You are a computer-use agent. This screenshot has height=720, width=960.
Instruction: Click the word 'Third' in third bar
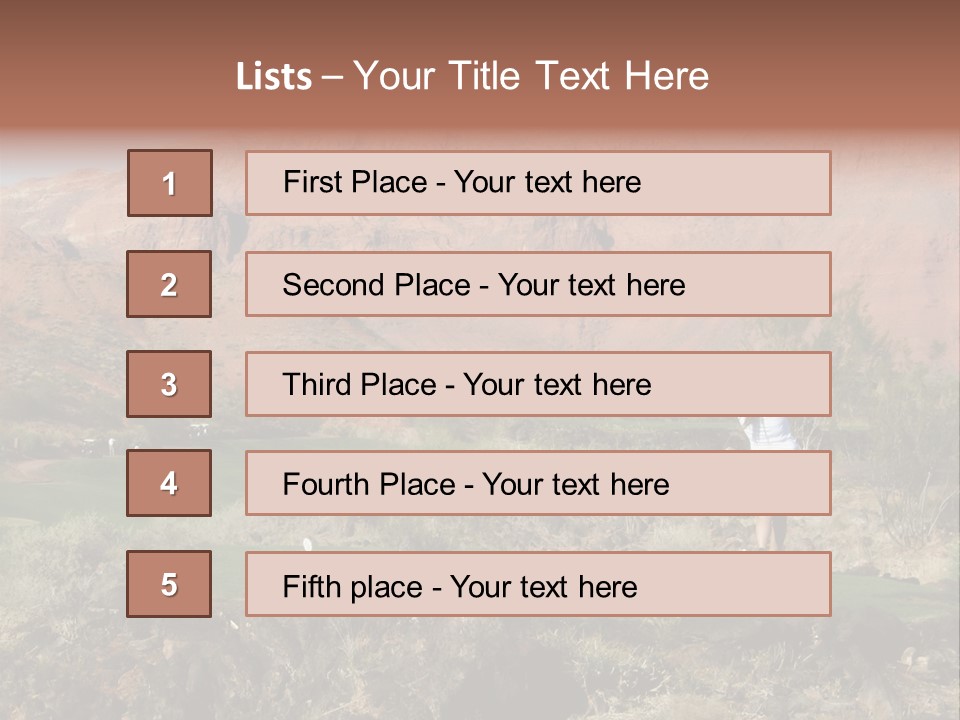(316, 384)
